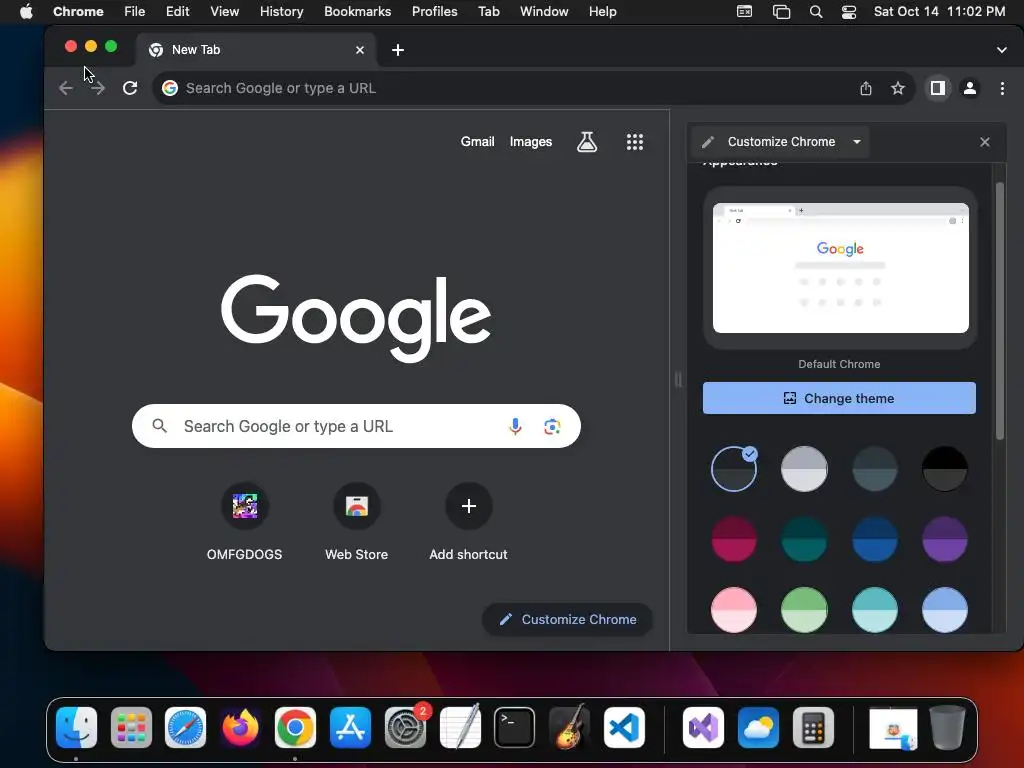1024x768 pixels.
Task: Open the Customize Chrome panel dropdown
Action: click(781, 142)
